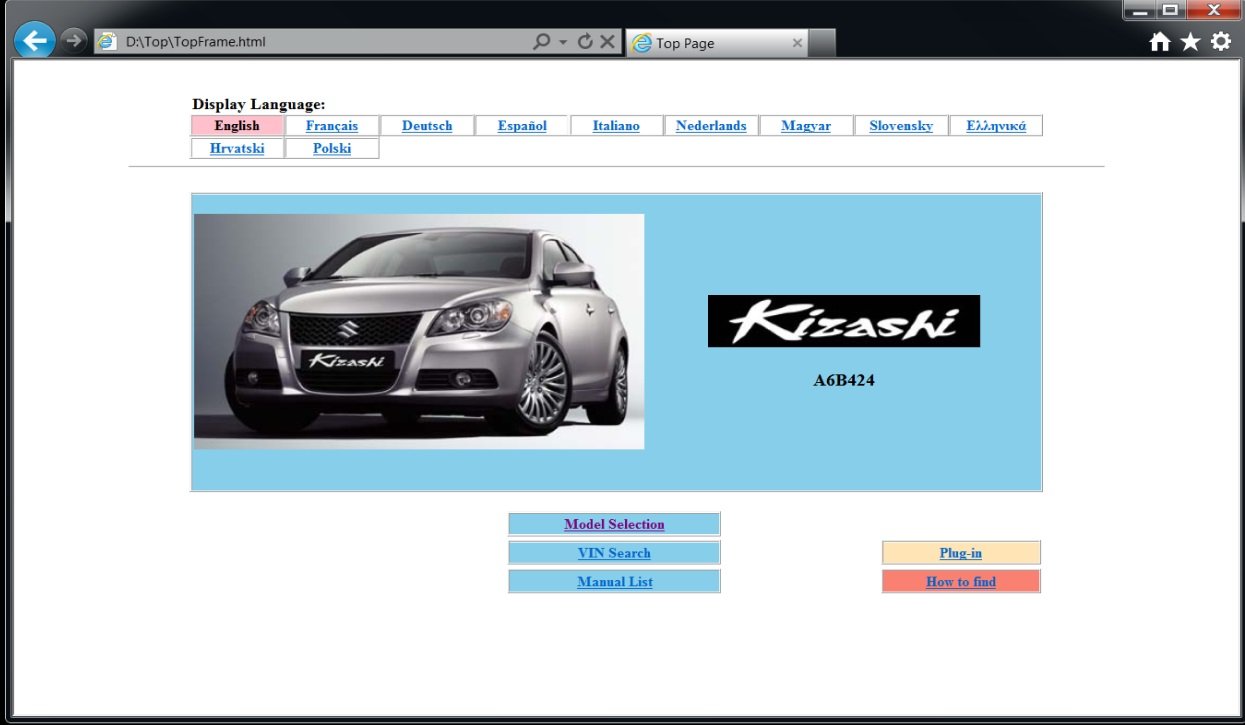Switch display language to Polski
This screenshot has height=725, width=1245.
(x=332, y=149)
